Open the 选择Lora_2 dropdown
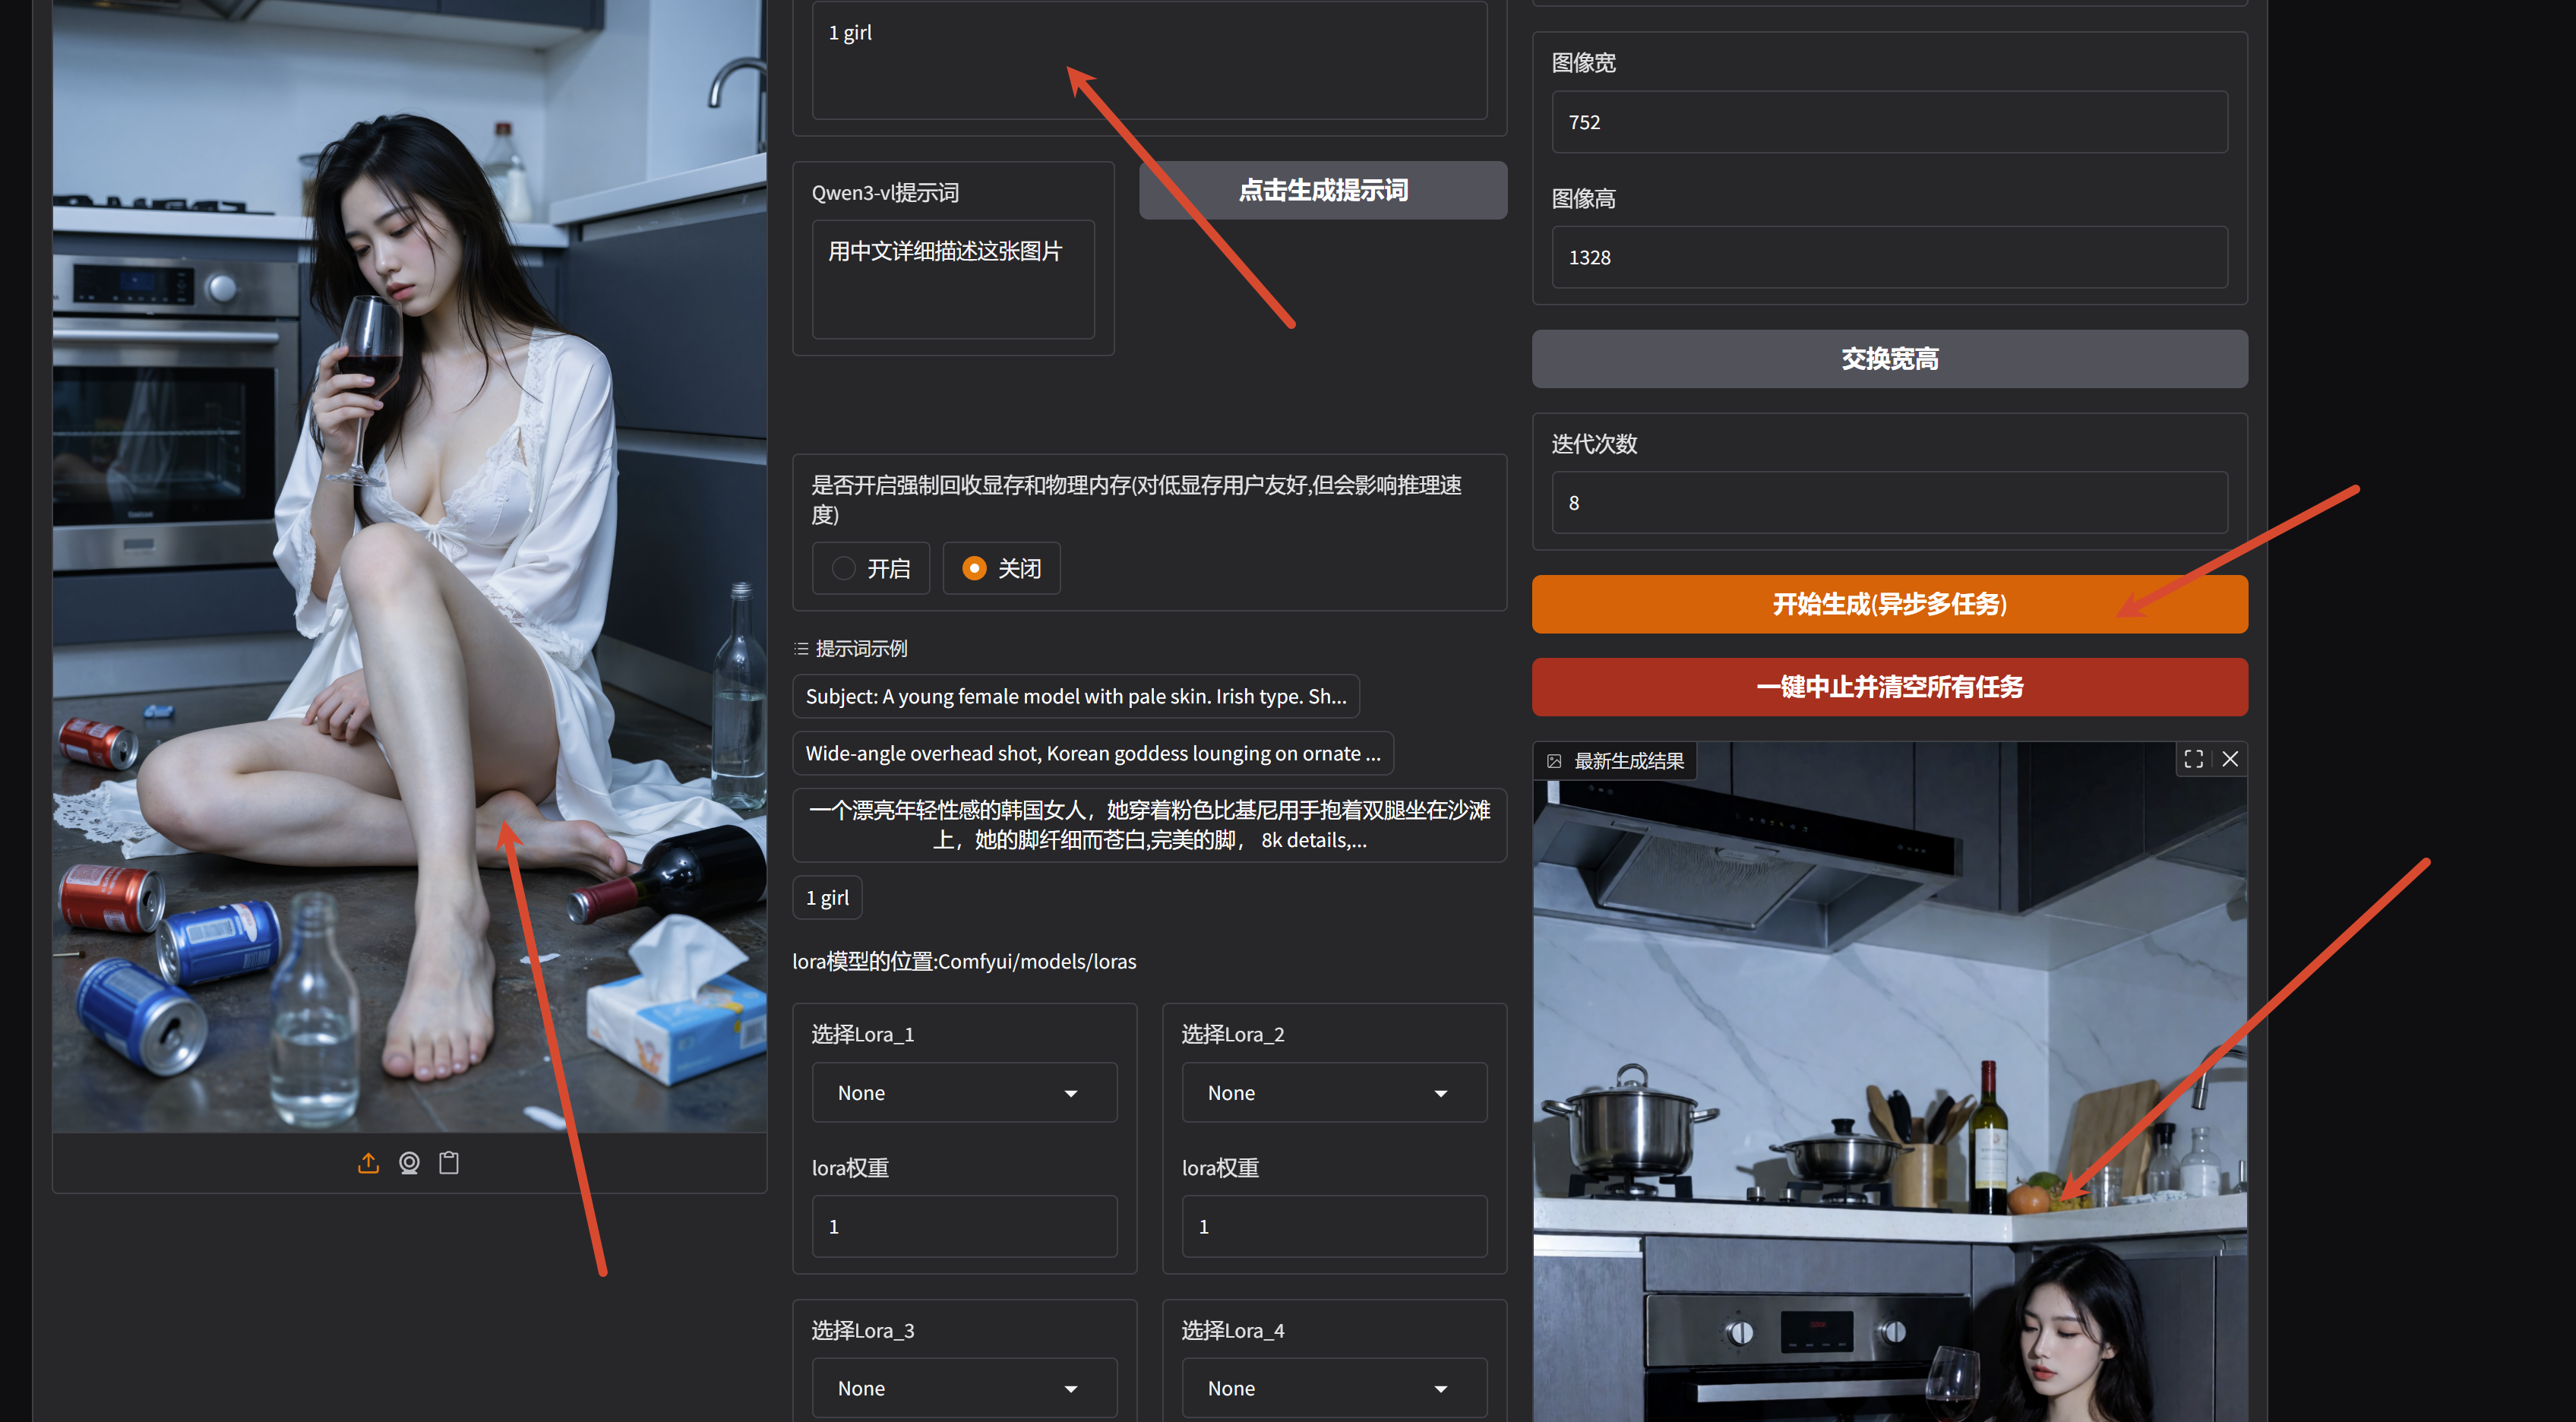Viewport: 2576px width, 1422px height. 1334,1093
